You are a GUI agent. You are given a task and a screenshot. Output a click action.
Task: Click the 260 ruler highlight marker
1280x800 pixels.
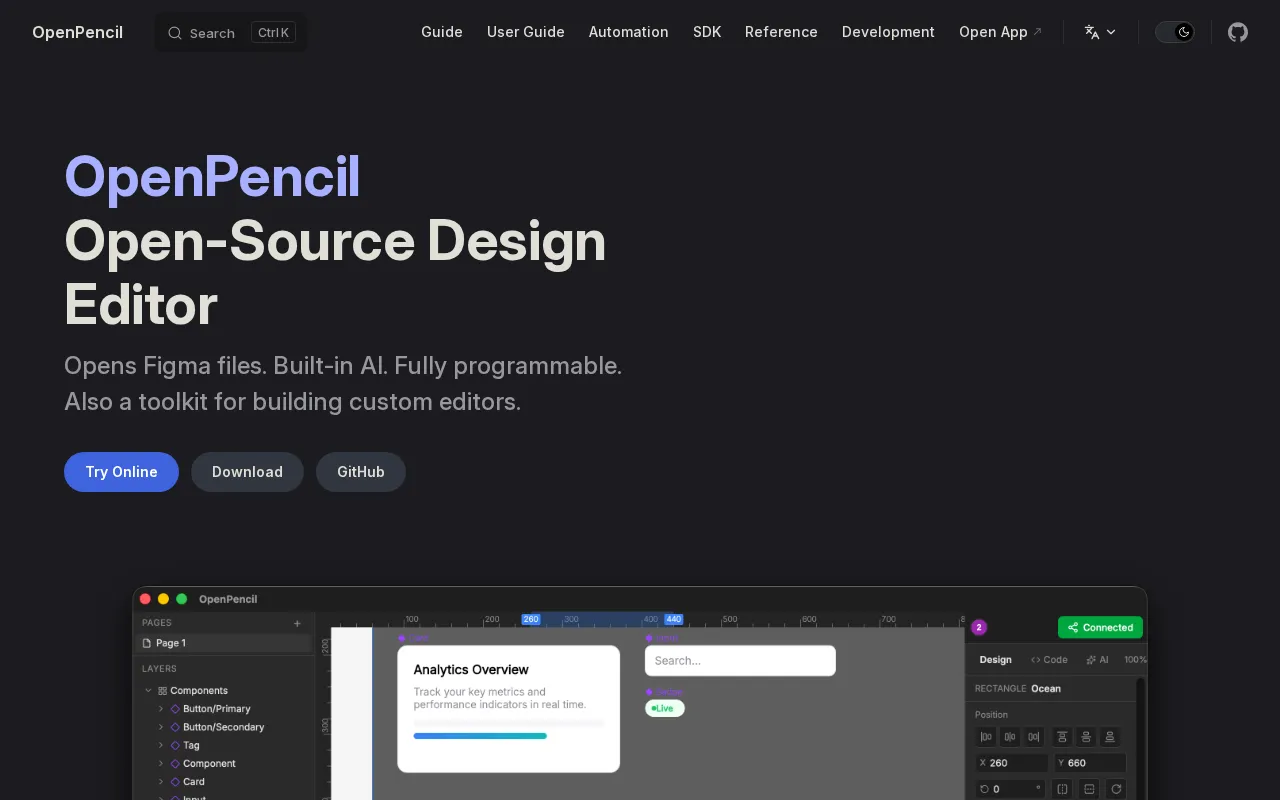531,620
